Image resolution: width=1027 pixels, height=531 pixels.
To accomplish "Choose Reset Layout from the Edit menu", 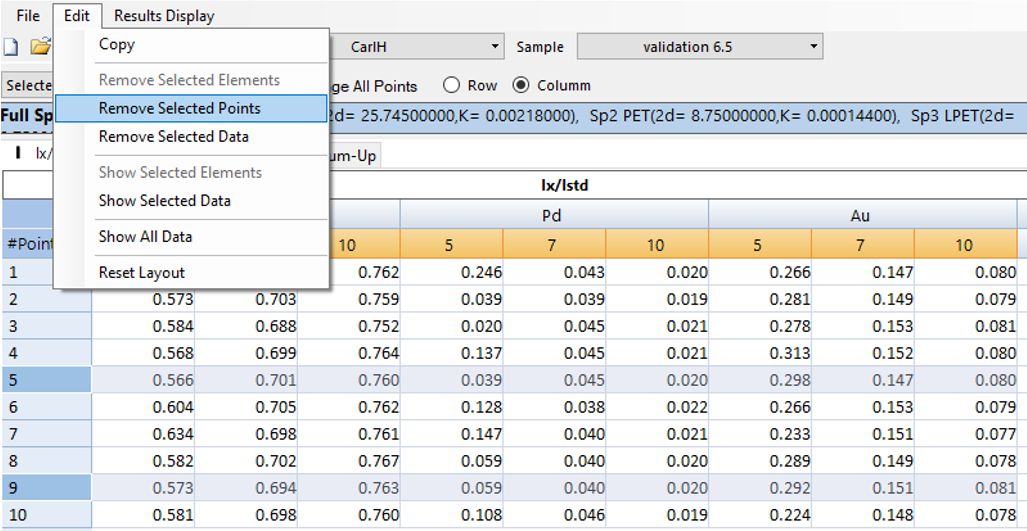I will 141,272.
